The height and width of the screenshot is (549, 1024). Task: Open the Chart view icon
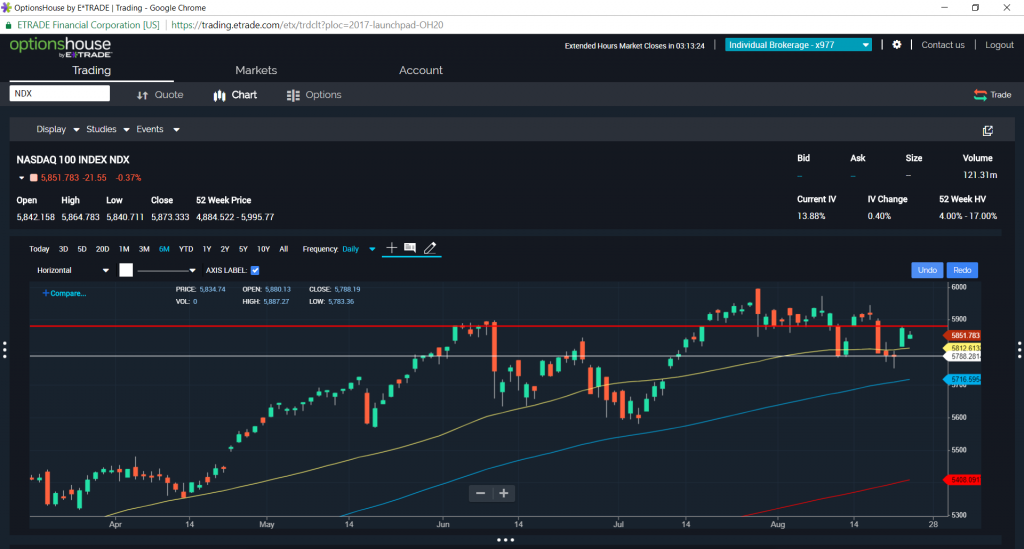219,95
